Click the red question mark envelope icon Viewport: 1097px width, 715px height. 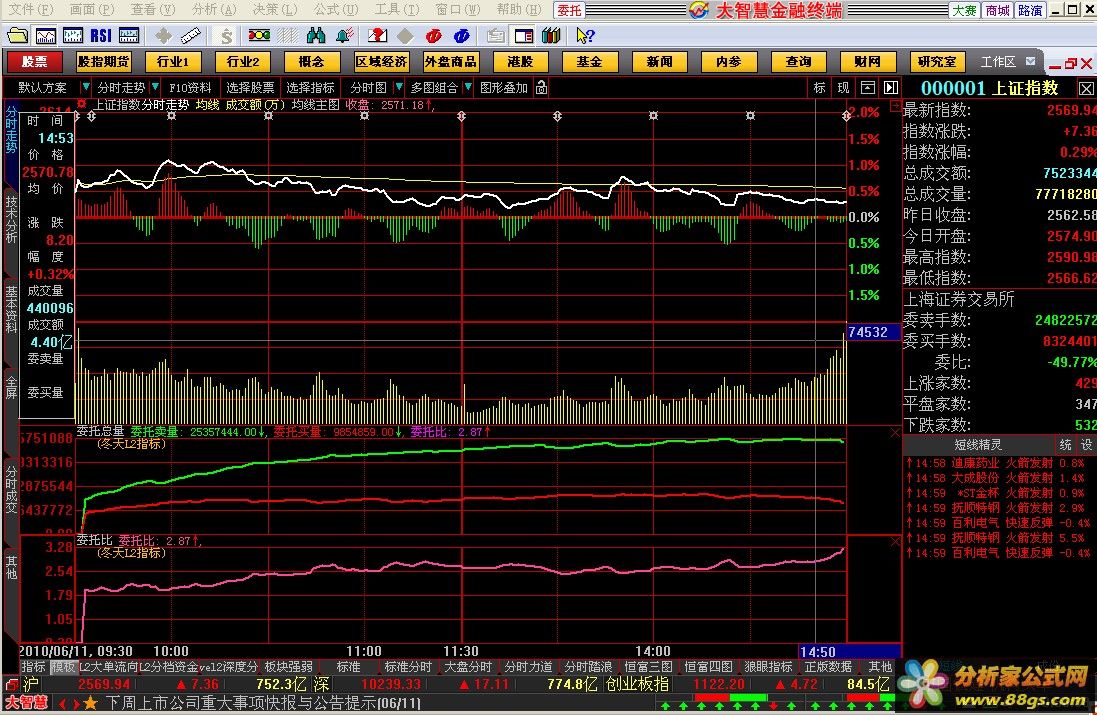(377, 35)
